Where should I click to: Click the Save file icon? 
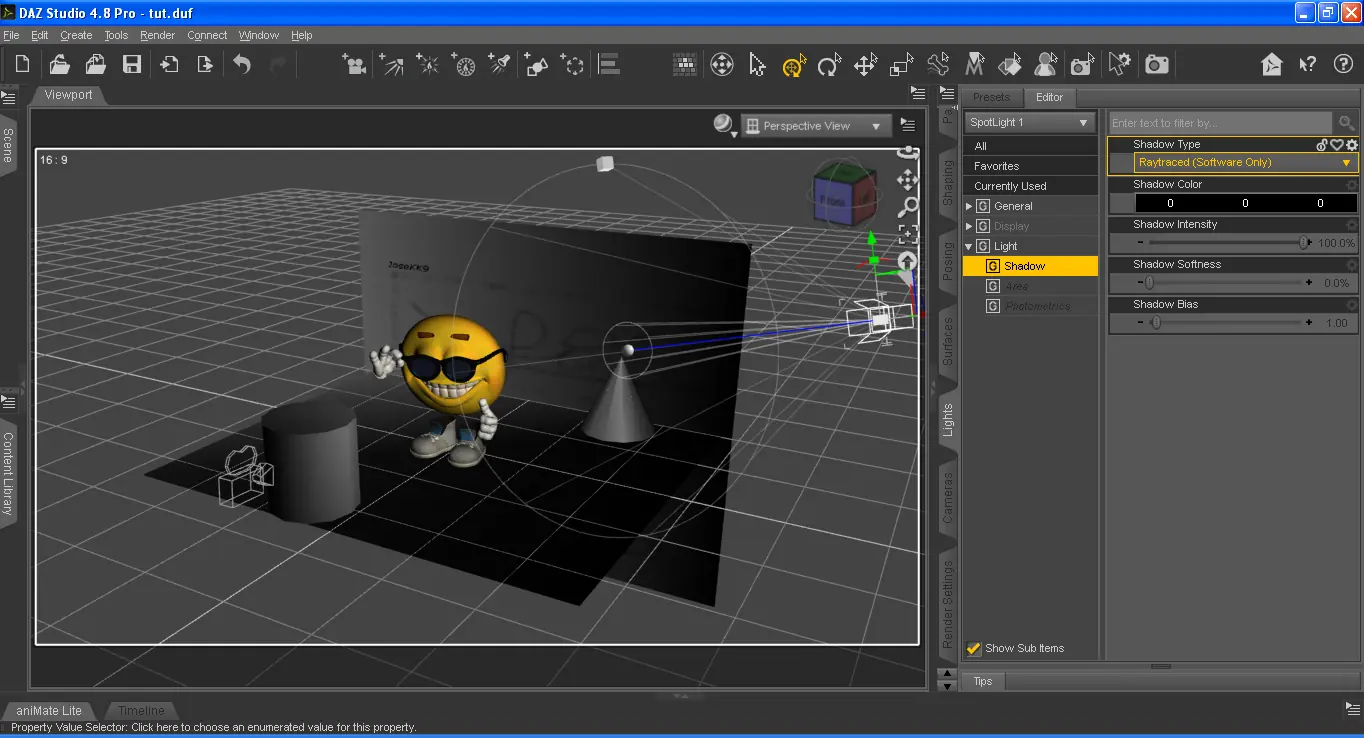tap(132, 65)
